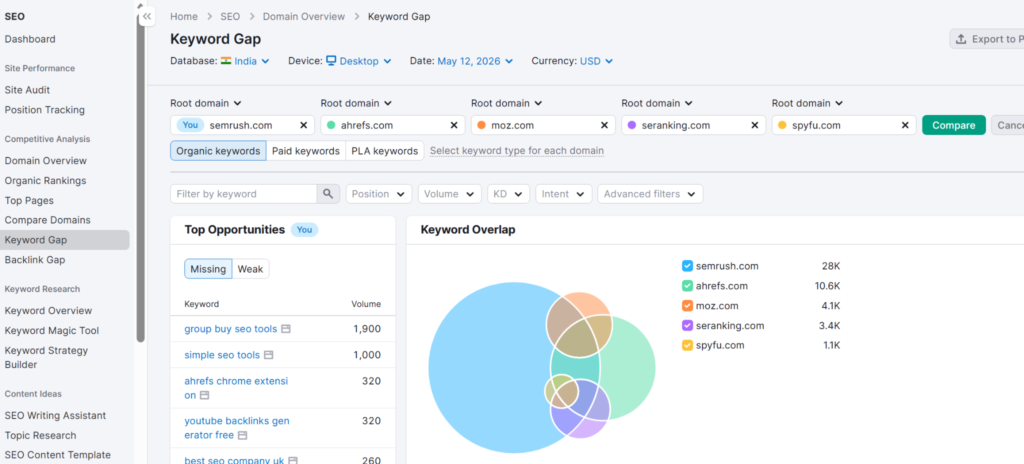
Task: Click the Export upload icon
Action: click(961, 39)
